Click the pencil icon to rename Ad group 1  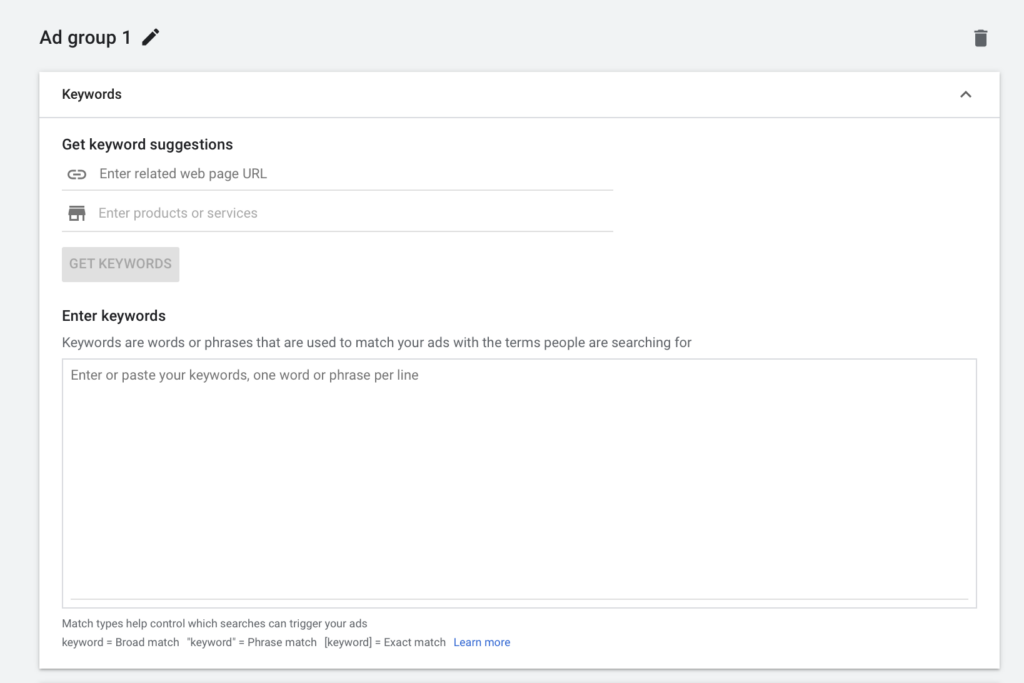pos(150,37)
